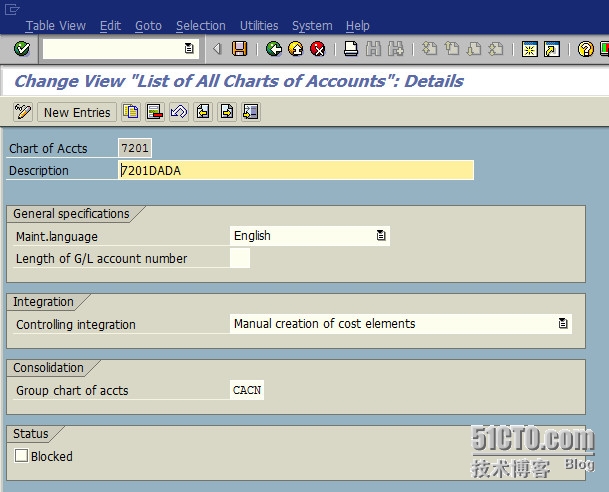Image resolution: width=609 pixels, height=492 pixels.
Task: Go to the previous entry icon
Action: (x=203, y=112)
